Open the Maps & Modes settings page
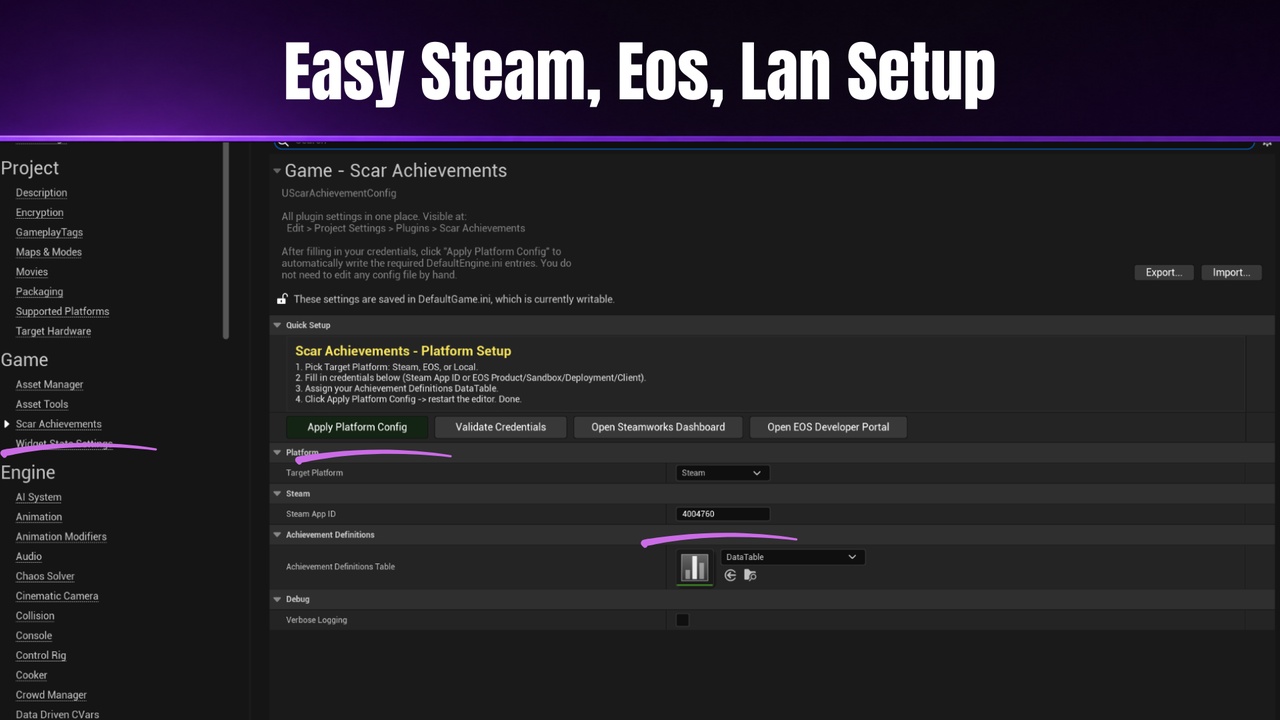 (49, 252)
